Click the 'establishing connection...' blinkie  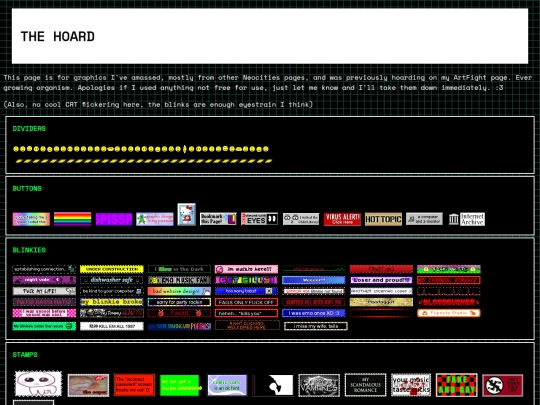(x=44, y=269)
